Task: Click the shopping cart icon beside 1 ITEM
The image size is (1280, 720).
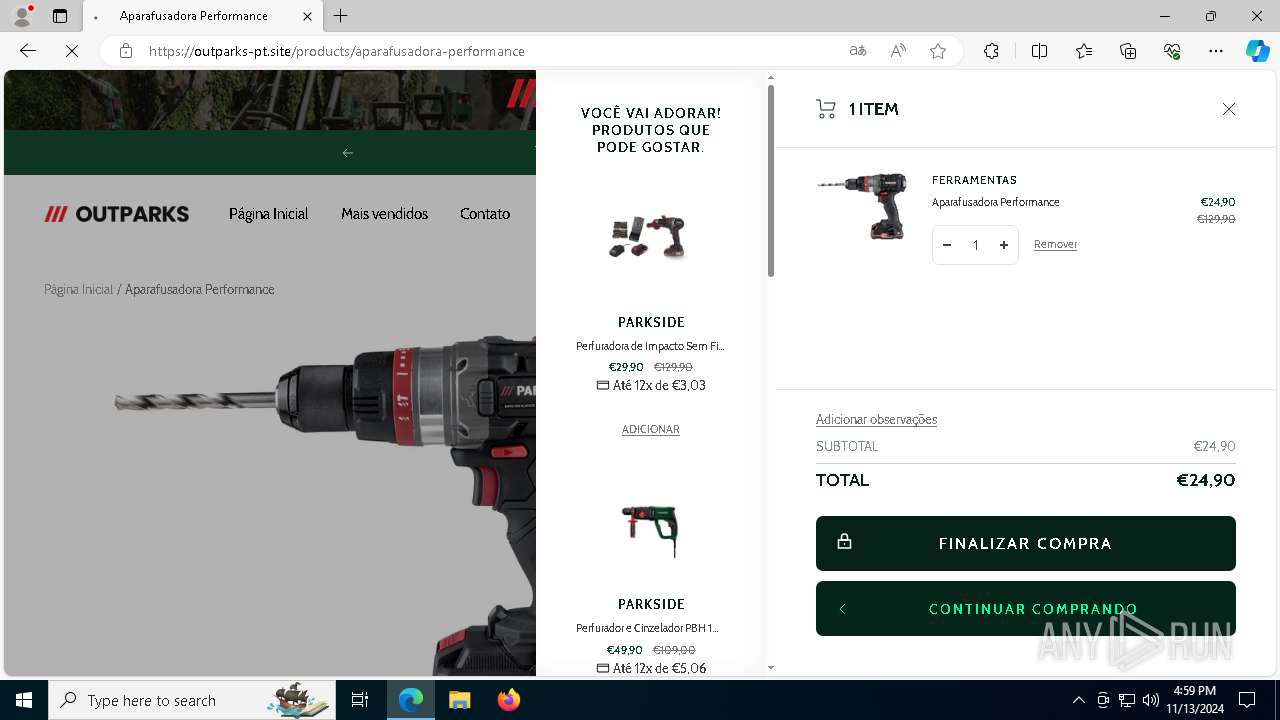Action: (826, 109)
